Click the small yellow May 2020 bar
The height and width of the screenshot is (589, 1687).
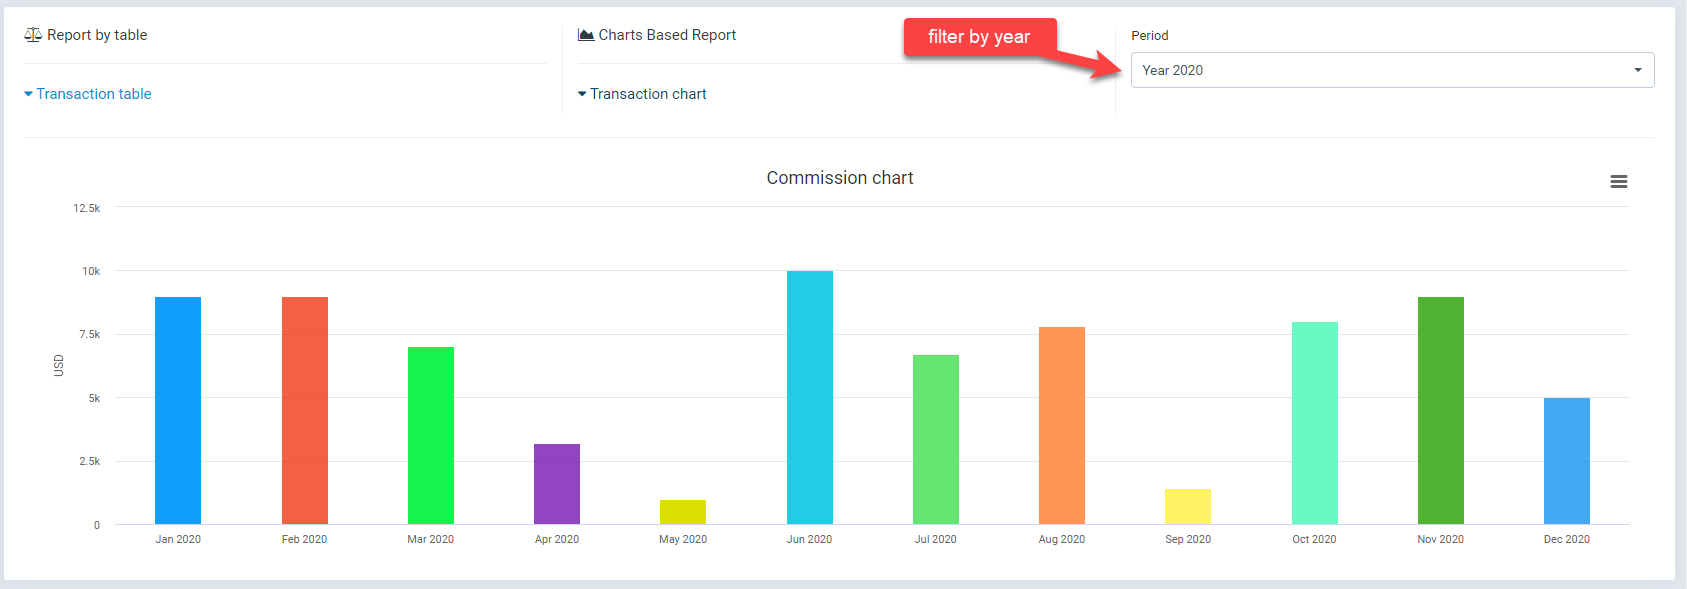[683, 512]
